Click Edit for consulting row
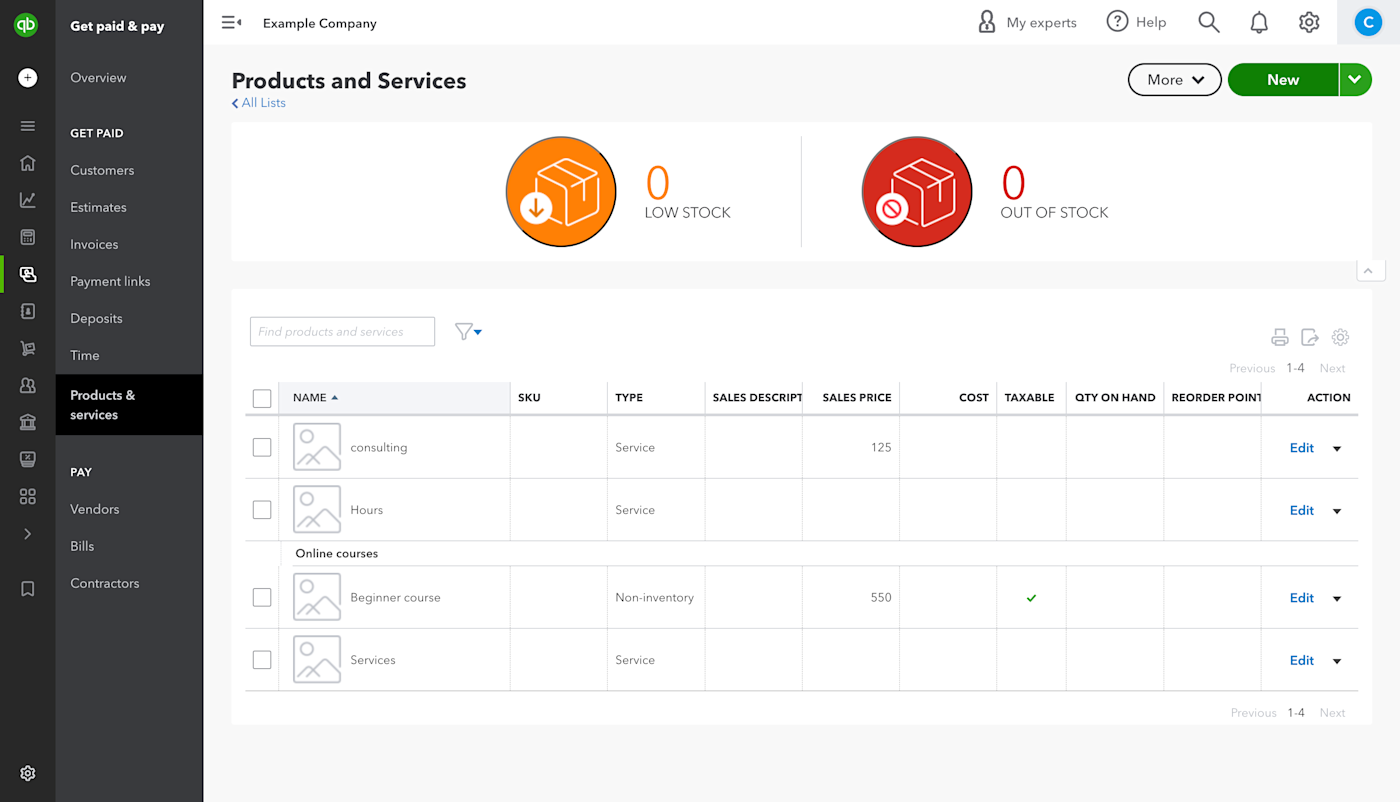 coord(1302,448)
